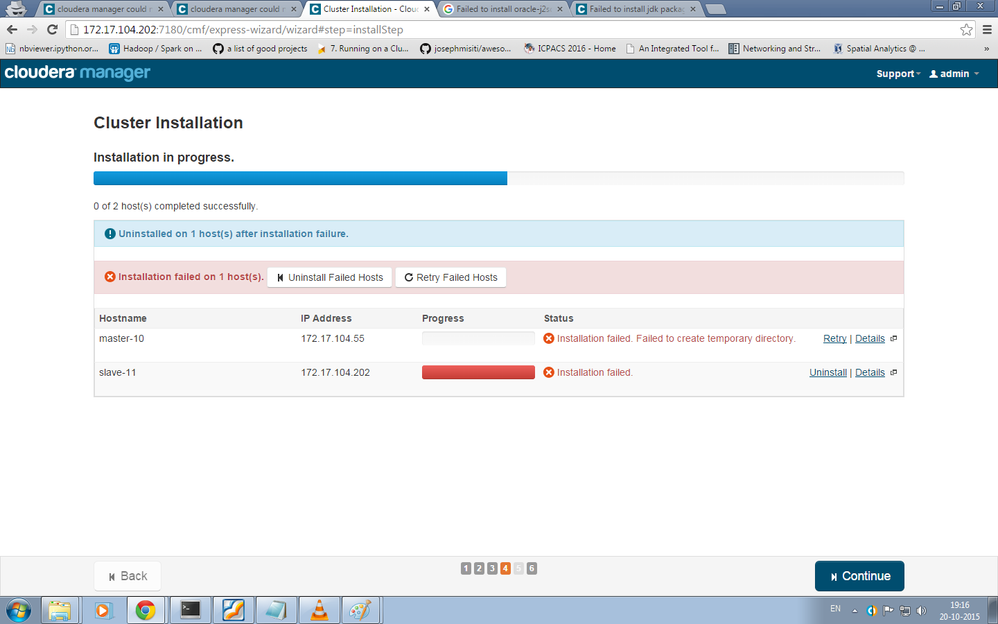
Task: Open Details link for slave-11
Action: tap(869, 372)
